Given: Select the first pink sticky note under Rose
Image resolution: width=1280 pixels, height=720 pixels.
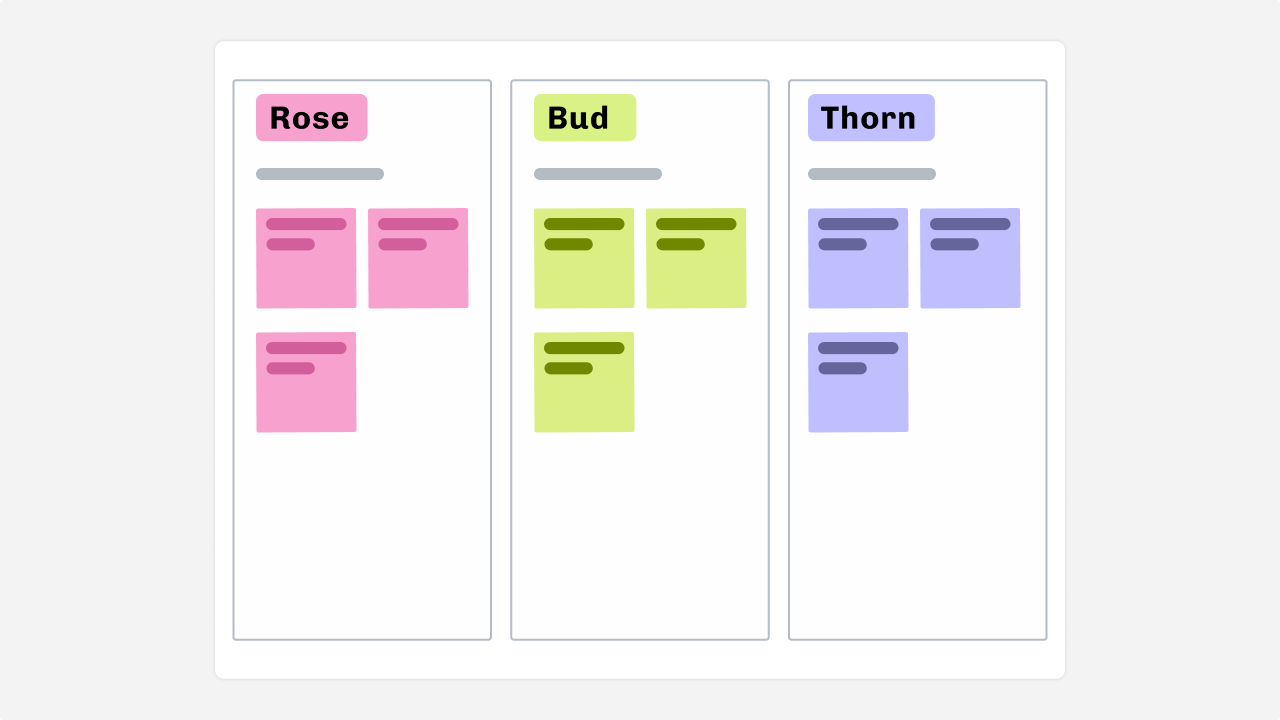Looking at the screenshot, I should point(306,270).
